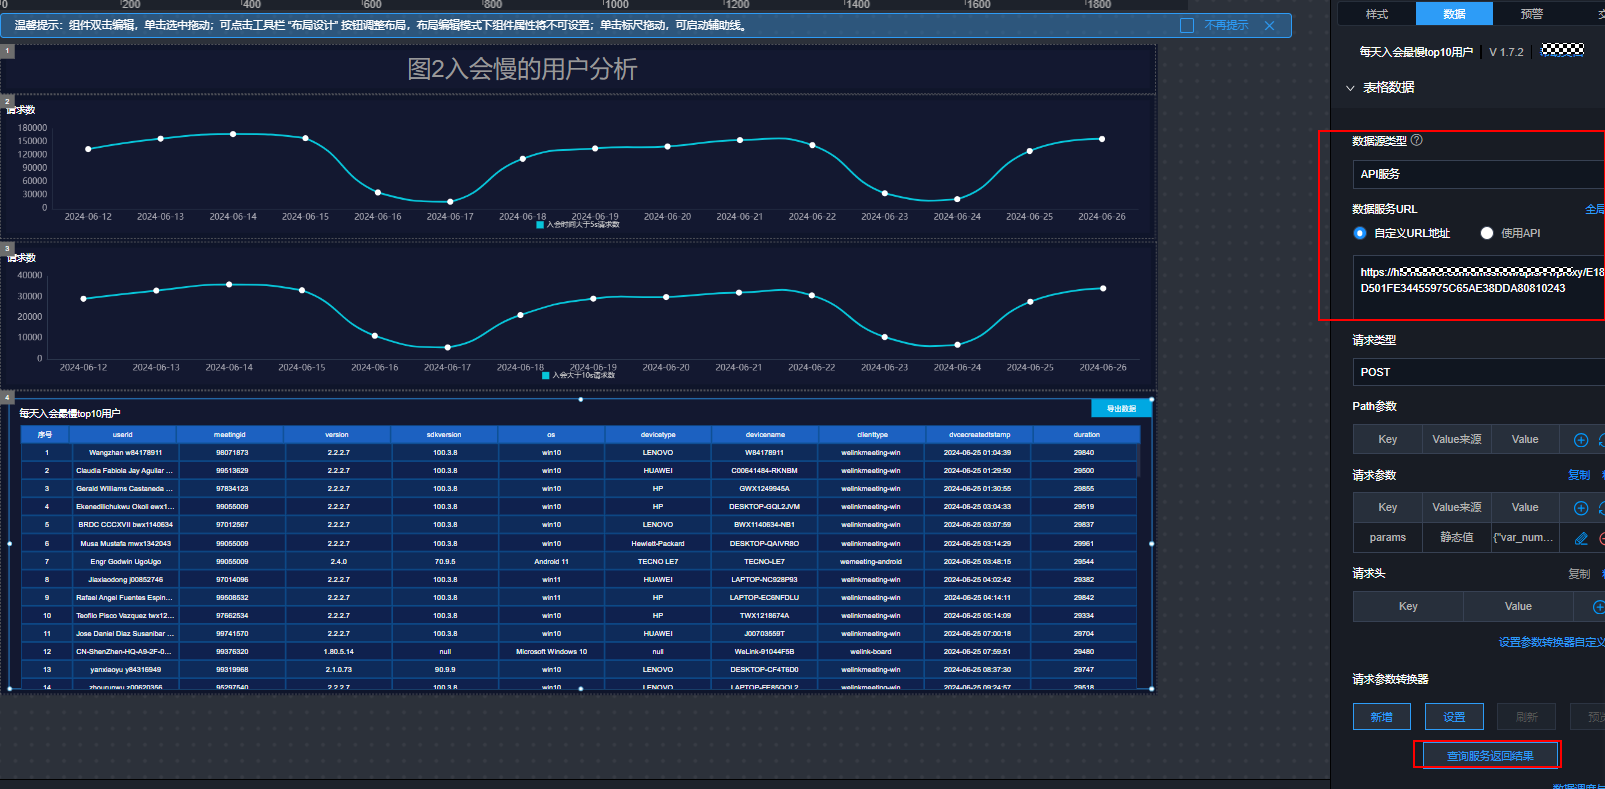This screenshot has height=789, width=1605.
Task: Select the 自定义URL地址 radio button
Action: tap(1360, 233)
